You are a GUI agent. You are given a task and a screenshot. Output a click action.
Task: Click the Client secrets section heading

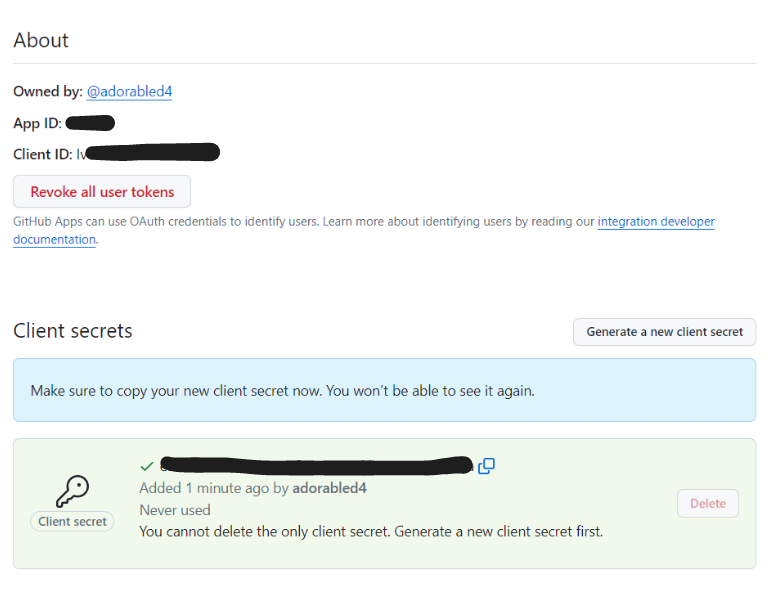pyautogui.click(x=73, y=331)
